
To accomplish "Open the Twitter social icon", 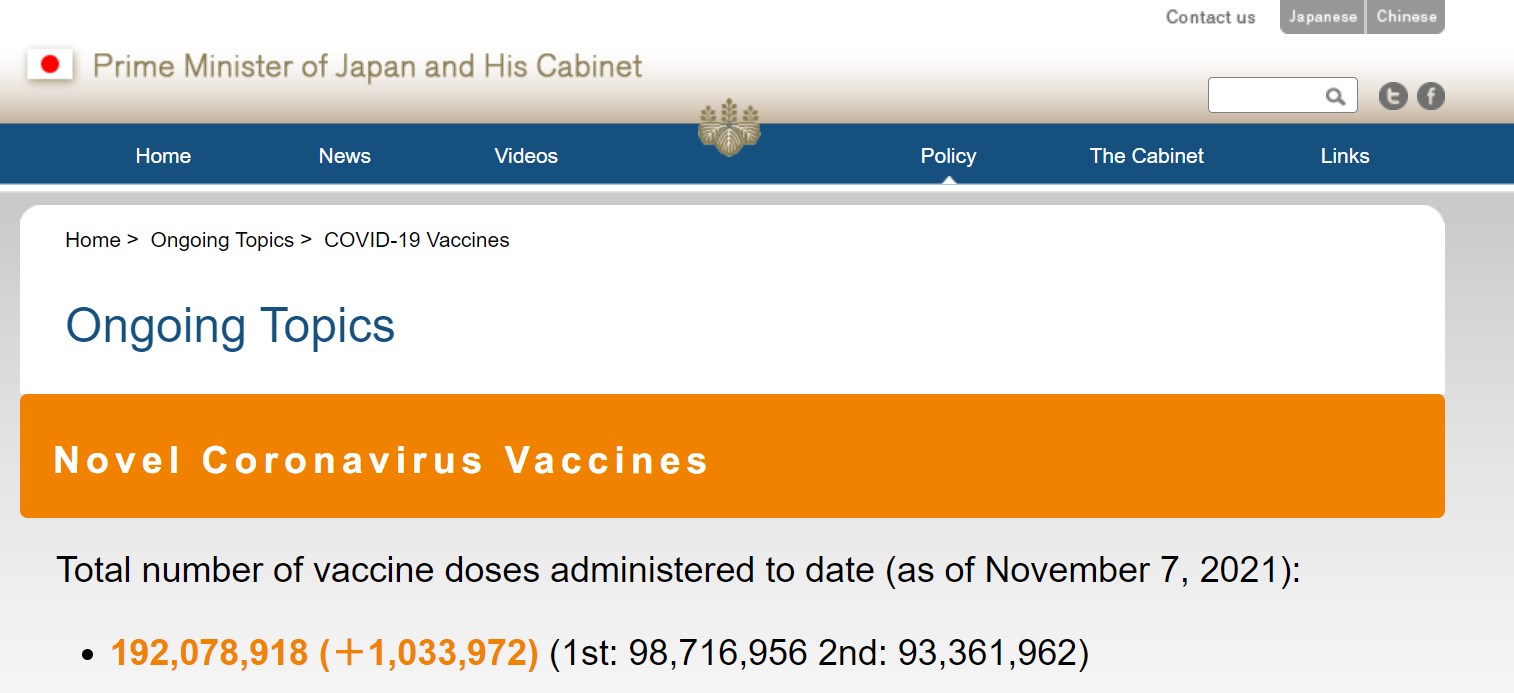I will pos(1393,96).
